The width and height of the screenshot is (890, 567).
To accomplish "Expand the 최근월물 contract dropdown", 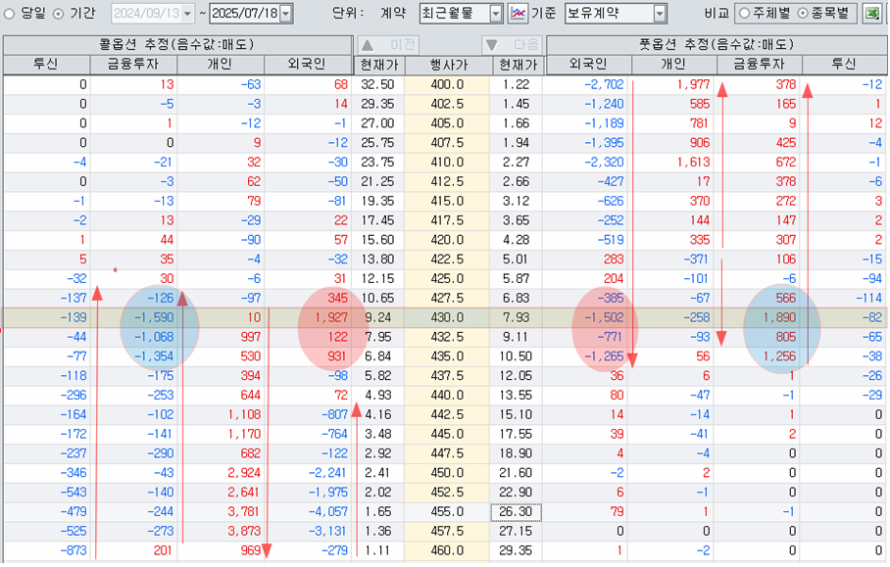I will click(496, 13).
